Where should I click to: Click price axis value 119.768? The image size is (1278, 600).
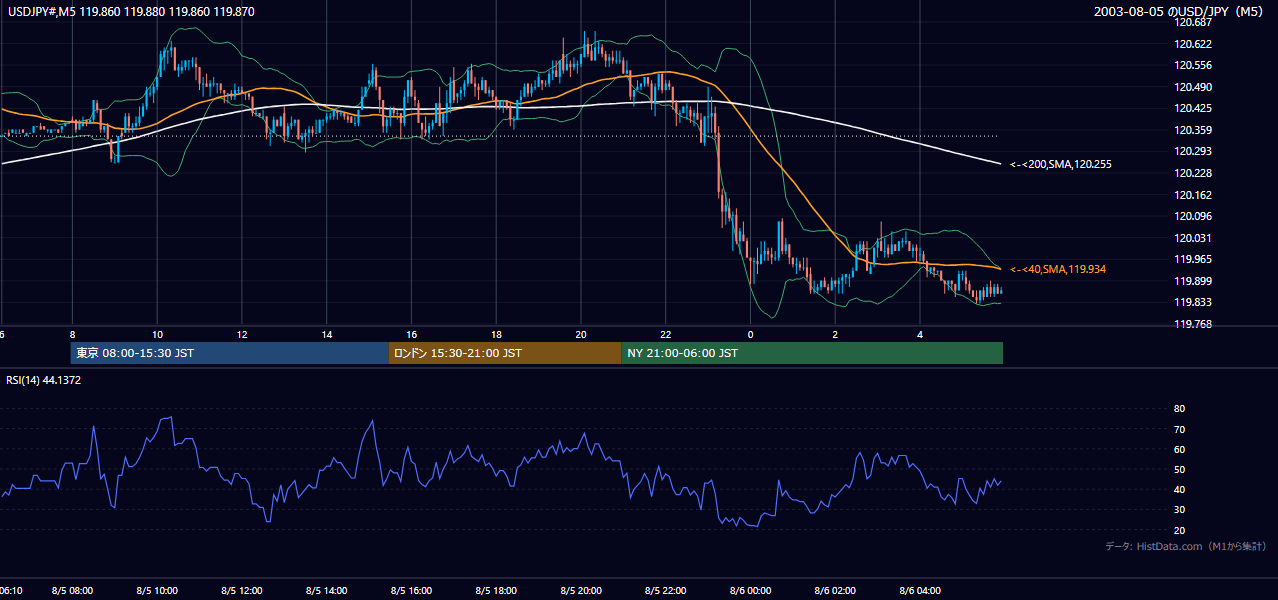click(1195, 324)
